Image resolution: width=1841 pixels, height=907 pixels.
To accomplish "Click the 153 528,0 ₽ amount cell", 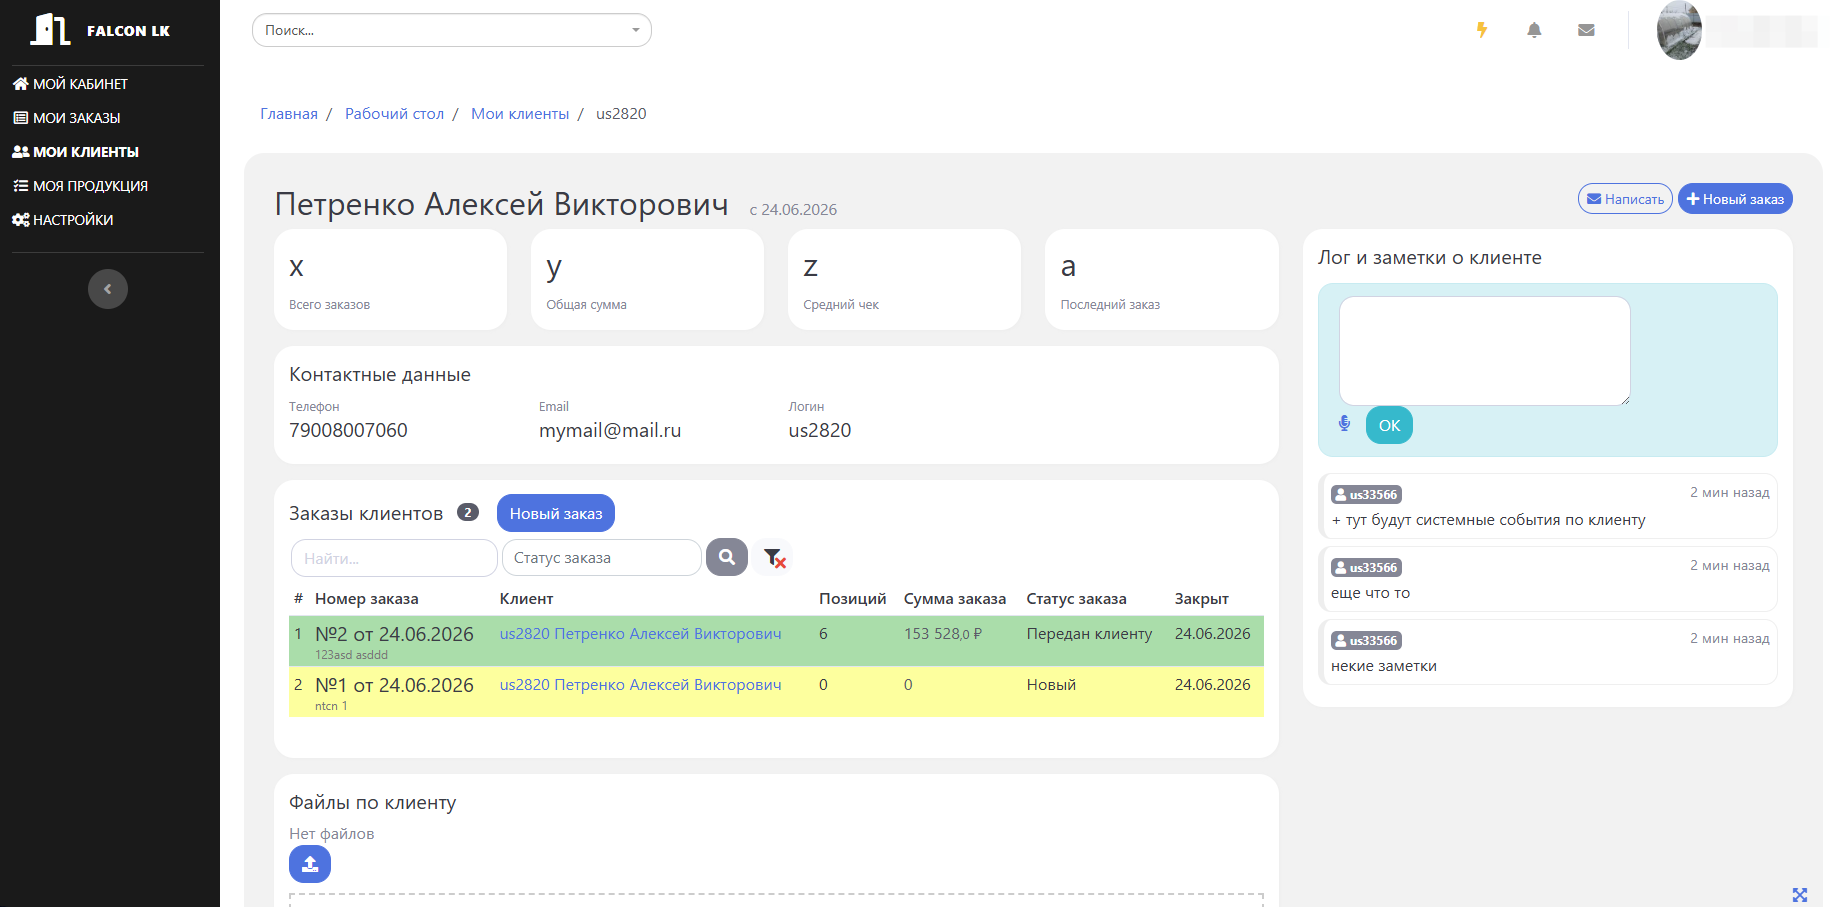I will pyautogui.click(x=943, y=634).
